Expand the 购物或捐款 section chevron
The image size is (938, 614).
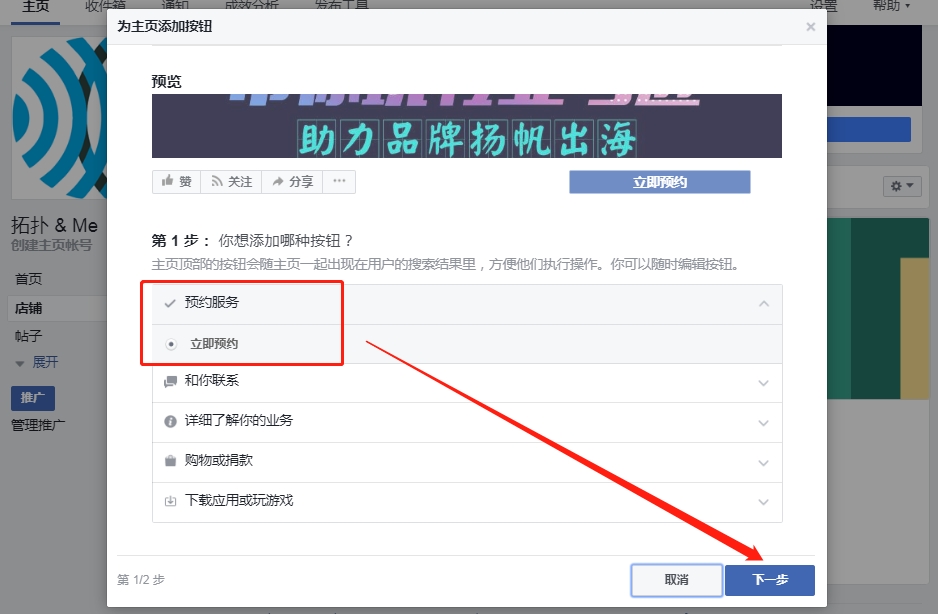pyautogui.click(x=763, y=463)
